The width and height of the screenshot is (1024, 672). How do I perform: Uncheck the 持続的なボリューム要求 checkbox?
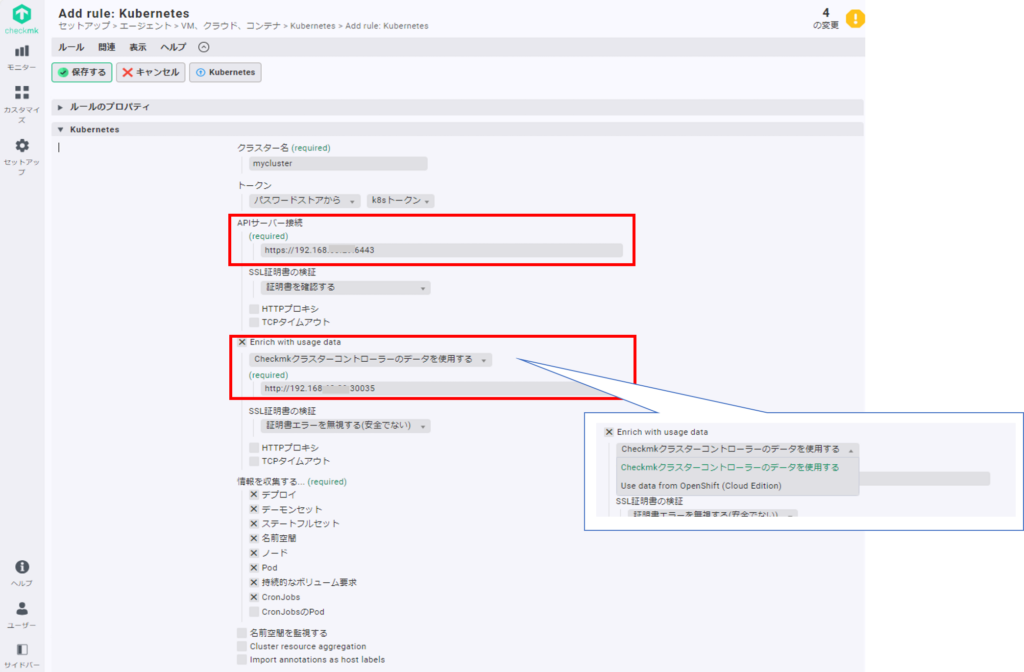(x=254, y=583)
